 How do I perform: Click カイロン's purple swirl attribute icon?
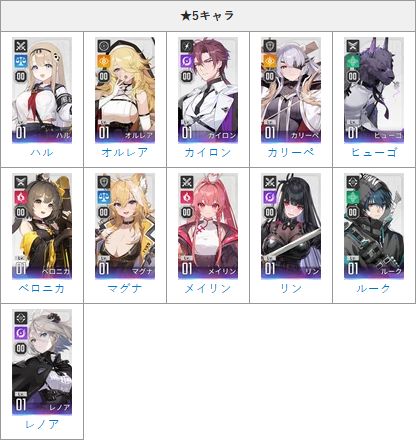(x=187, y=61)
